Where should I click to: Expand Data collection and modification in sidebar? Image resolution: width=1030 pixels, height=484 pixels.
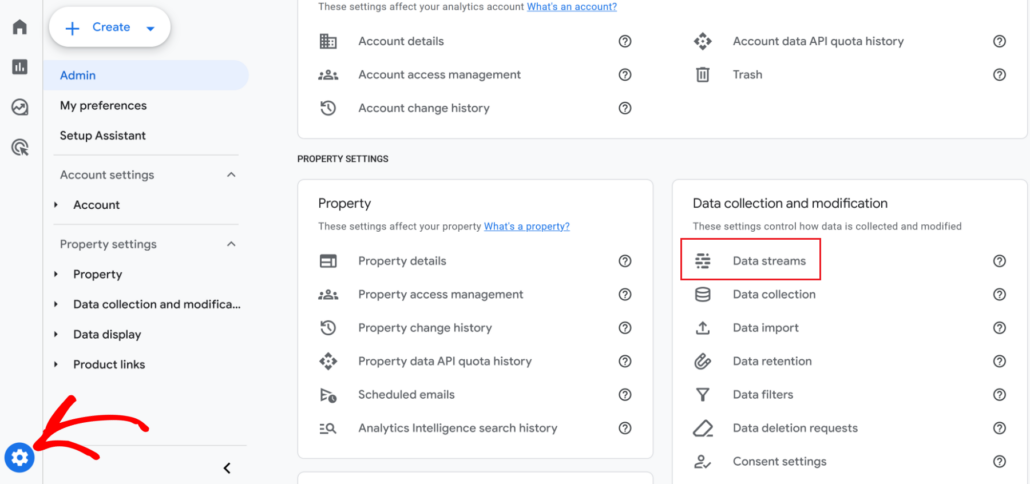click(x=56, y=305)
